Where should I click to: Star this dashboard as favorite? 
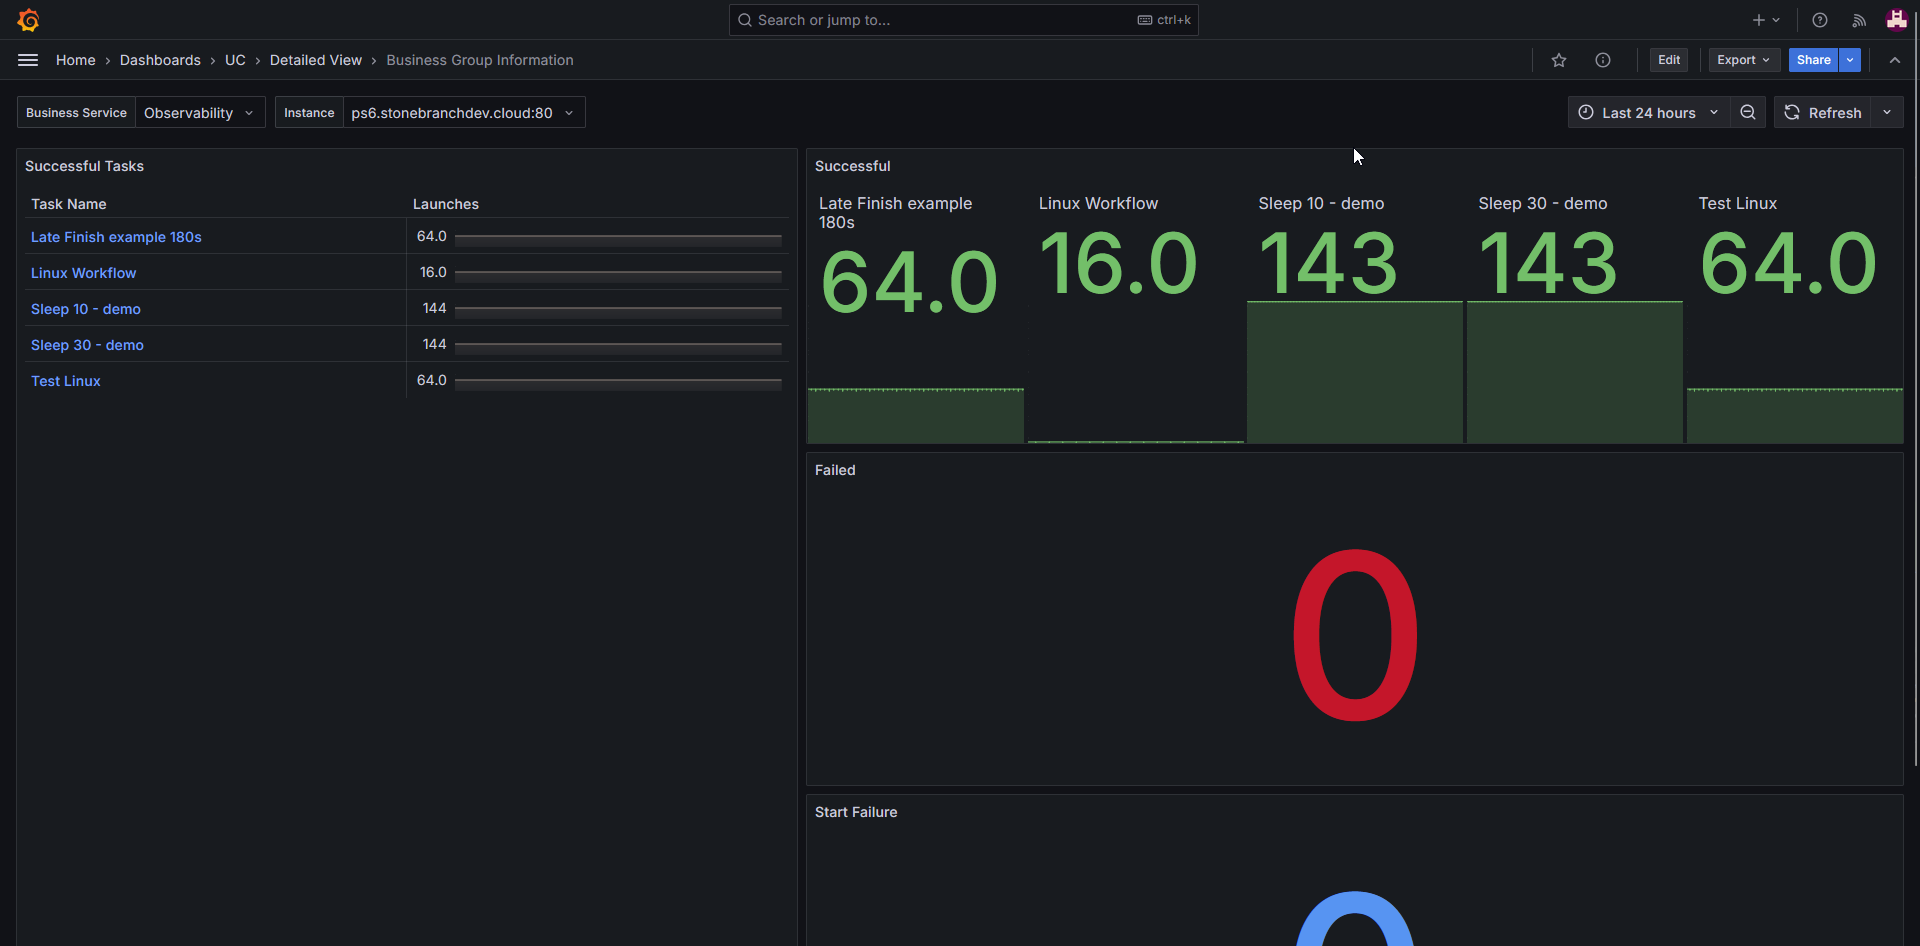[x=1558, y=60]
